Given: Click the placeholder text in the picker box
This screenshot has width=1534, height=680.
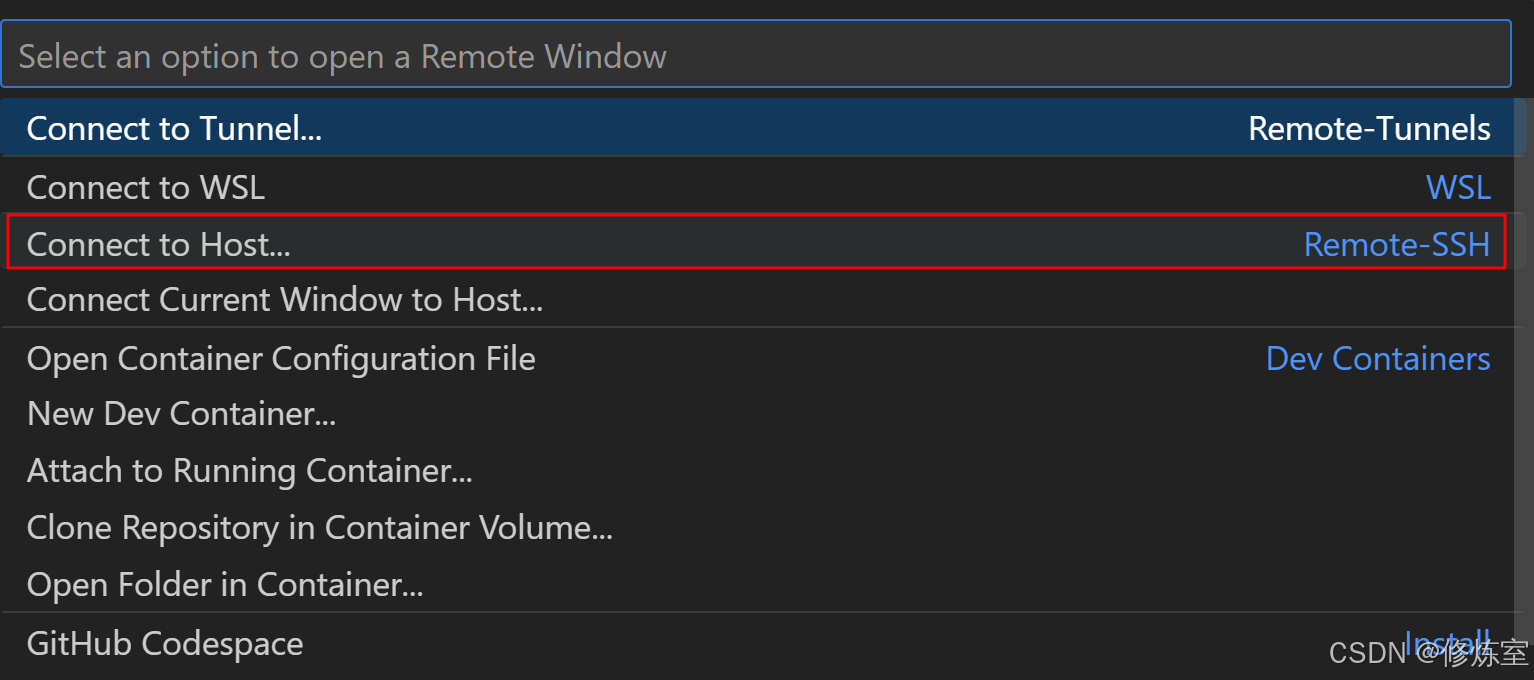Looking at the screenshot, I should point(342,56).
